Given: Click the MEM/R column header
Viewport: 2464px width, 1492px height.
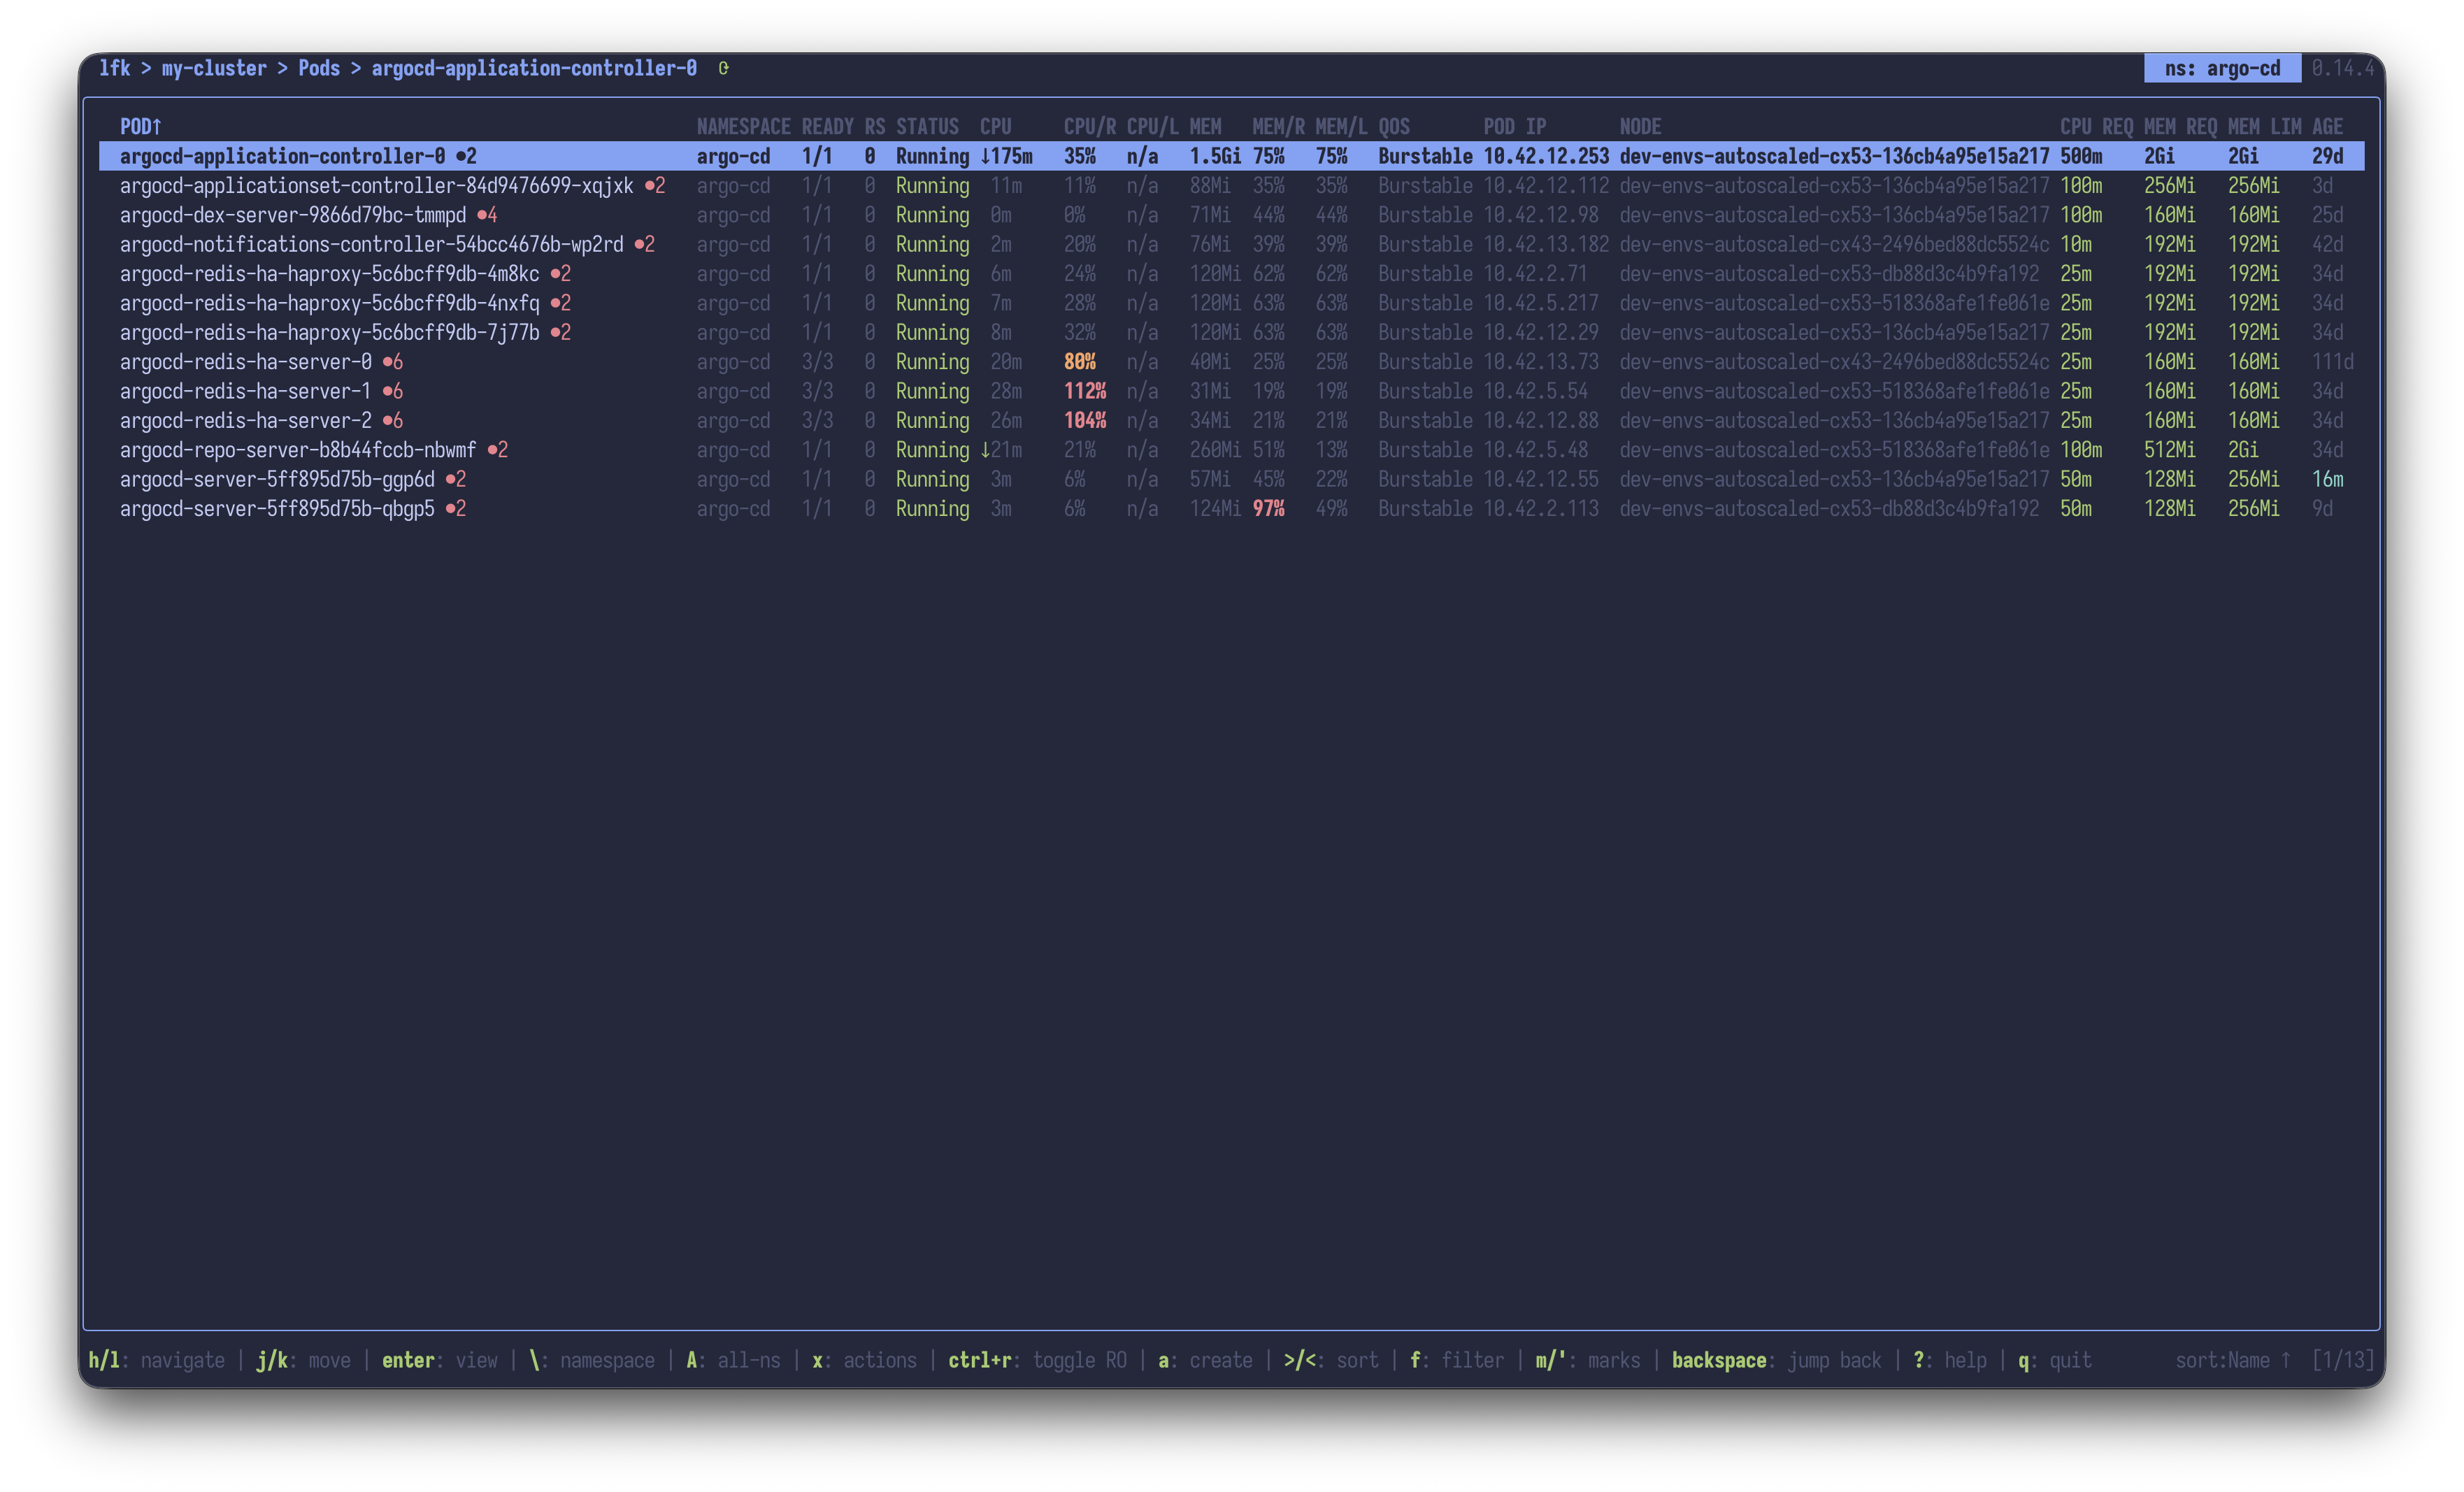Looking at the screenshot, I should pyautogui.click(x=1278, y=126).
